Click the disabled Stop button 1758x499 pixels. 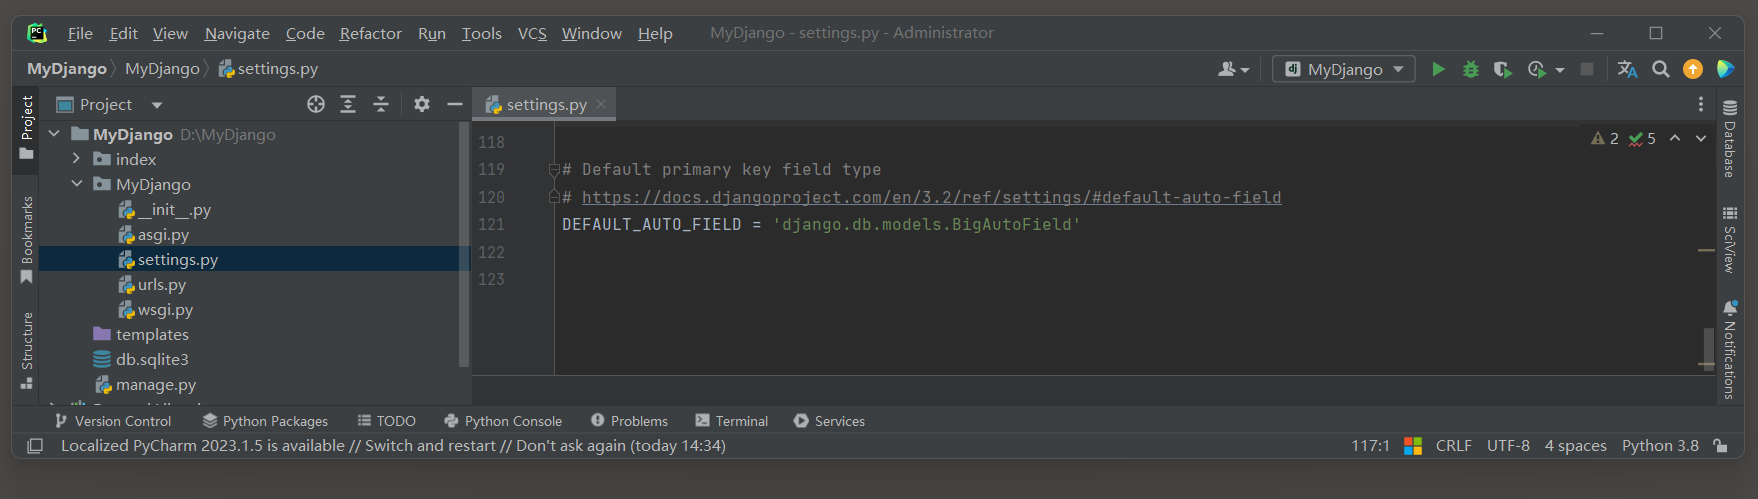pyautogui.click(x=1587, y=69)
